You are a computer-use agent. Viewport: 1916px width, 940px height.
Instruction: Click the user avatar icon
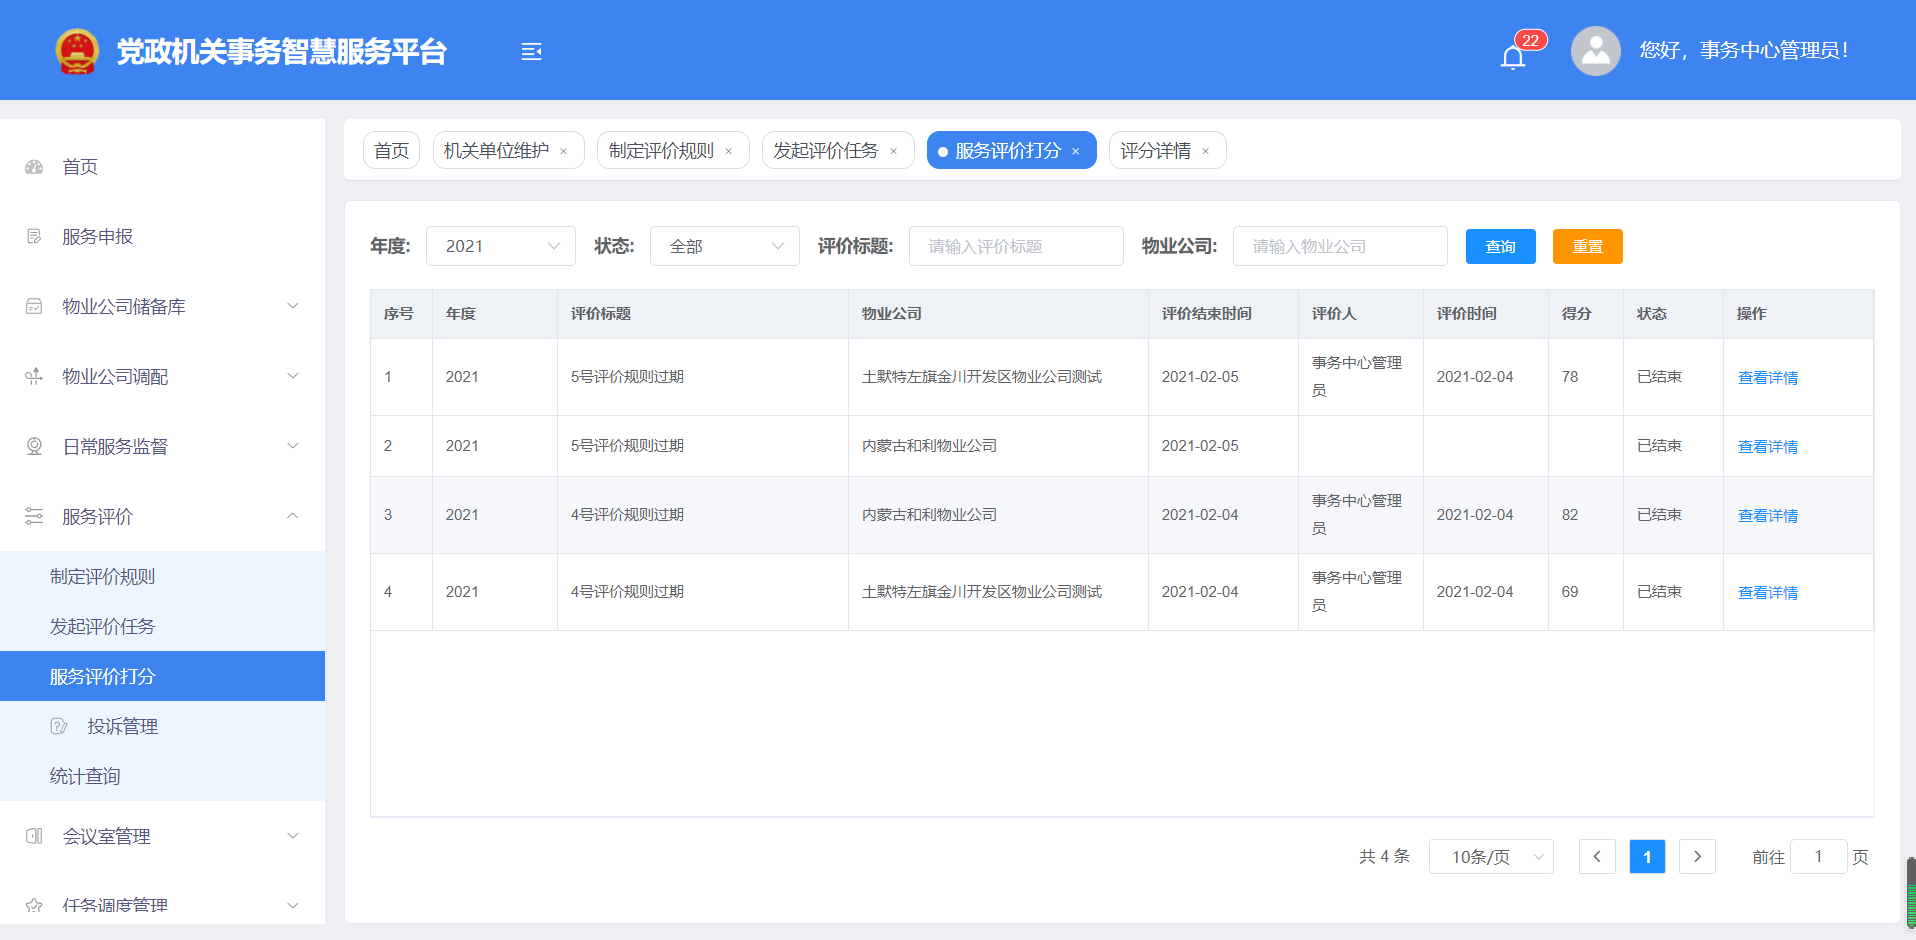point(1595,51)
